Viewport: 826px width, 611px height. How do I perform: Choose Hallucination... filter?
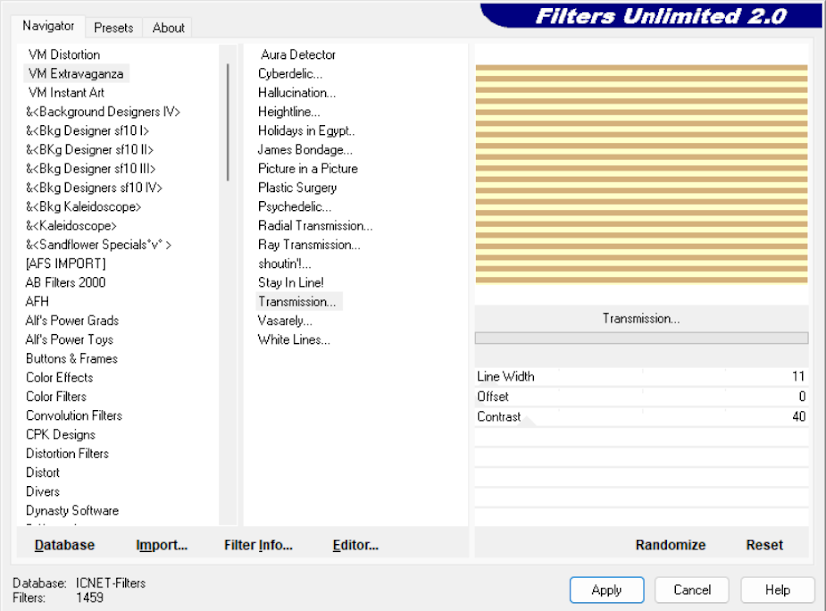click(297, 93)
